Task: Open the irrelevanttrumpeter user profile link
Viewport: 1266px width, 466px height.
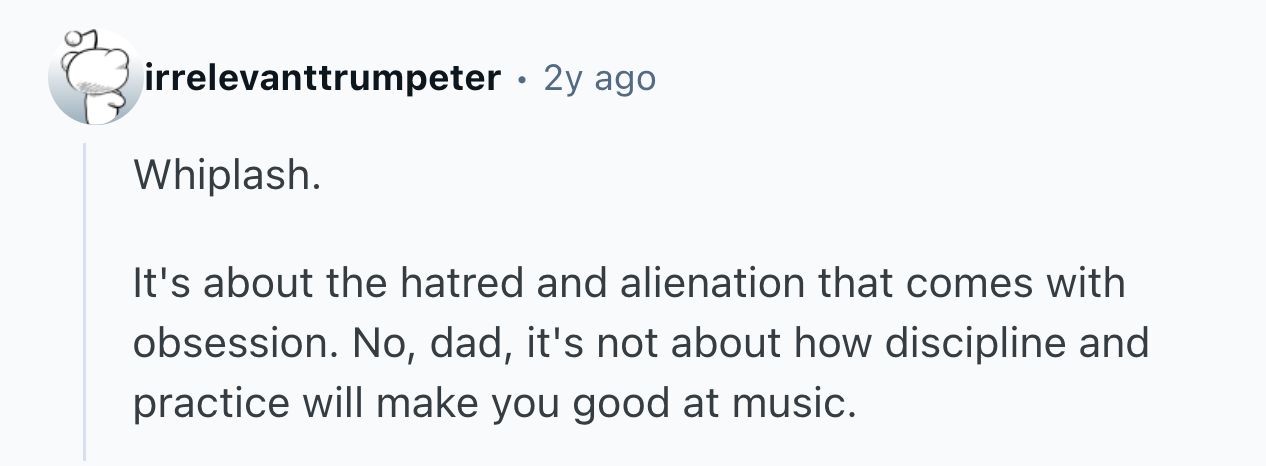Action: click(x=323, y=78)
